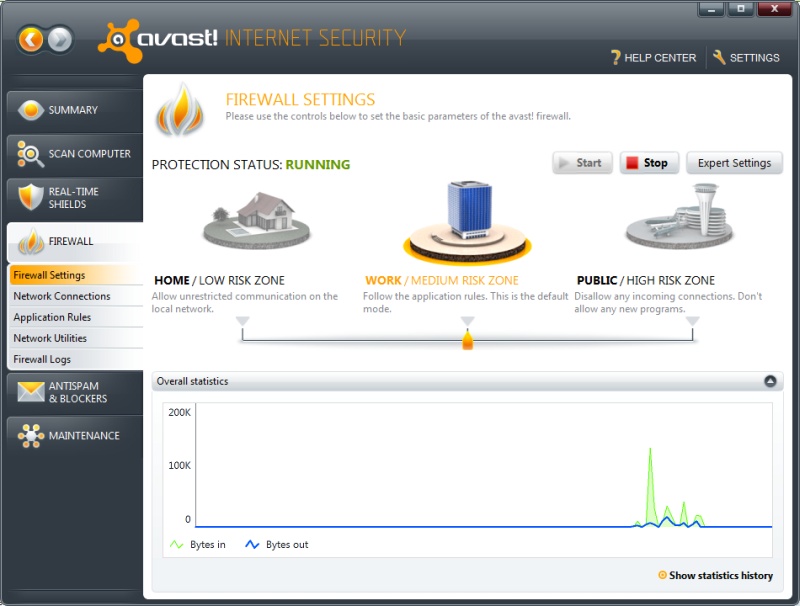
Task: Click the avast! logo icon
Action: 119,41
